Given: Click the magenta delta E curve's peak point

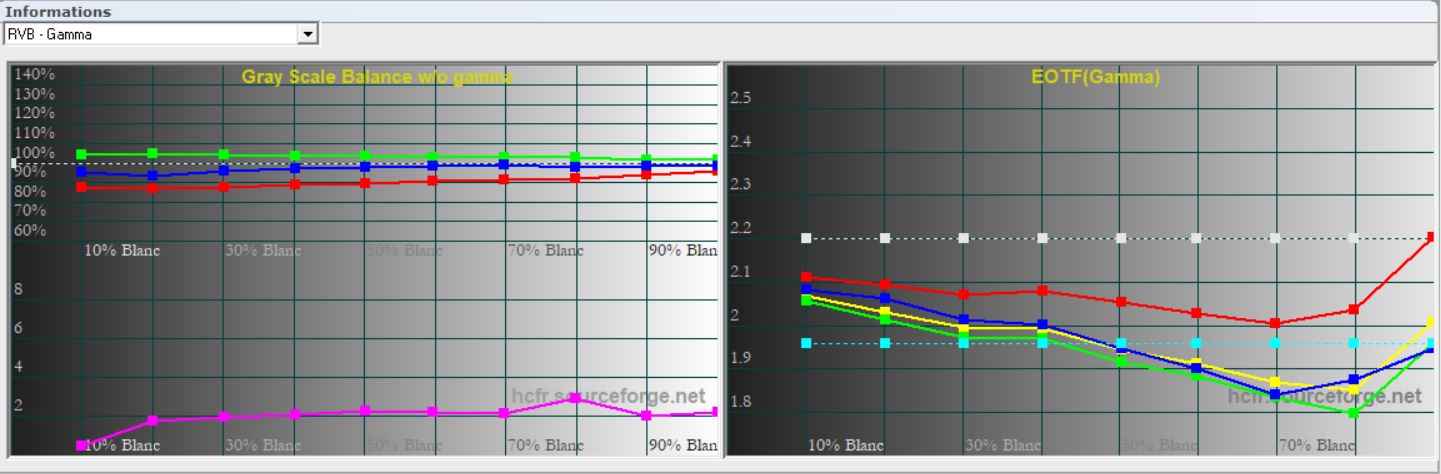Looking at the screenshot, I should 575,398.
